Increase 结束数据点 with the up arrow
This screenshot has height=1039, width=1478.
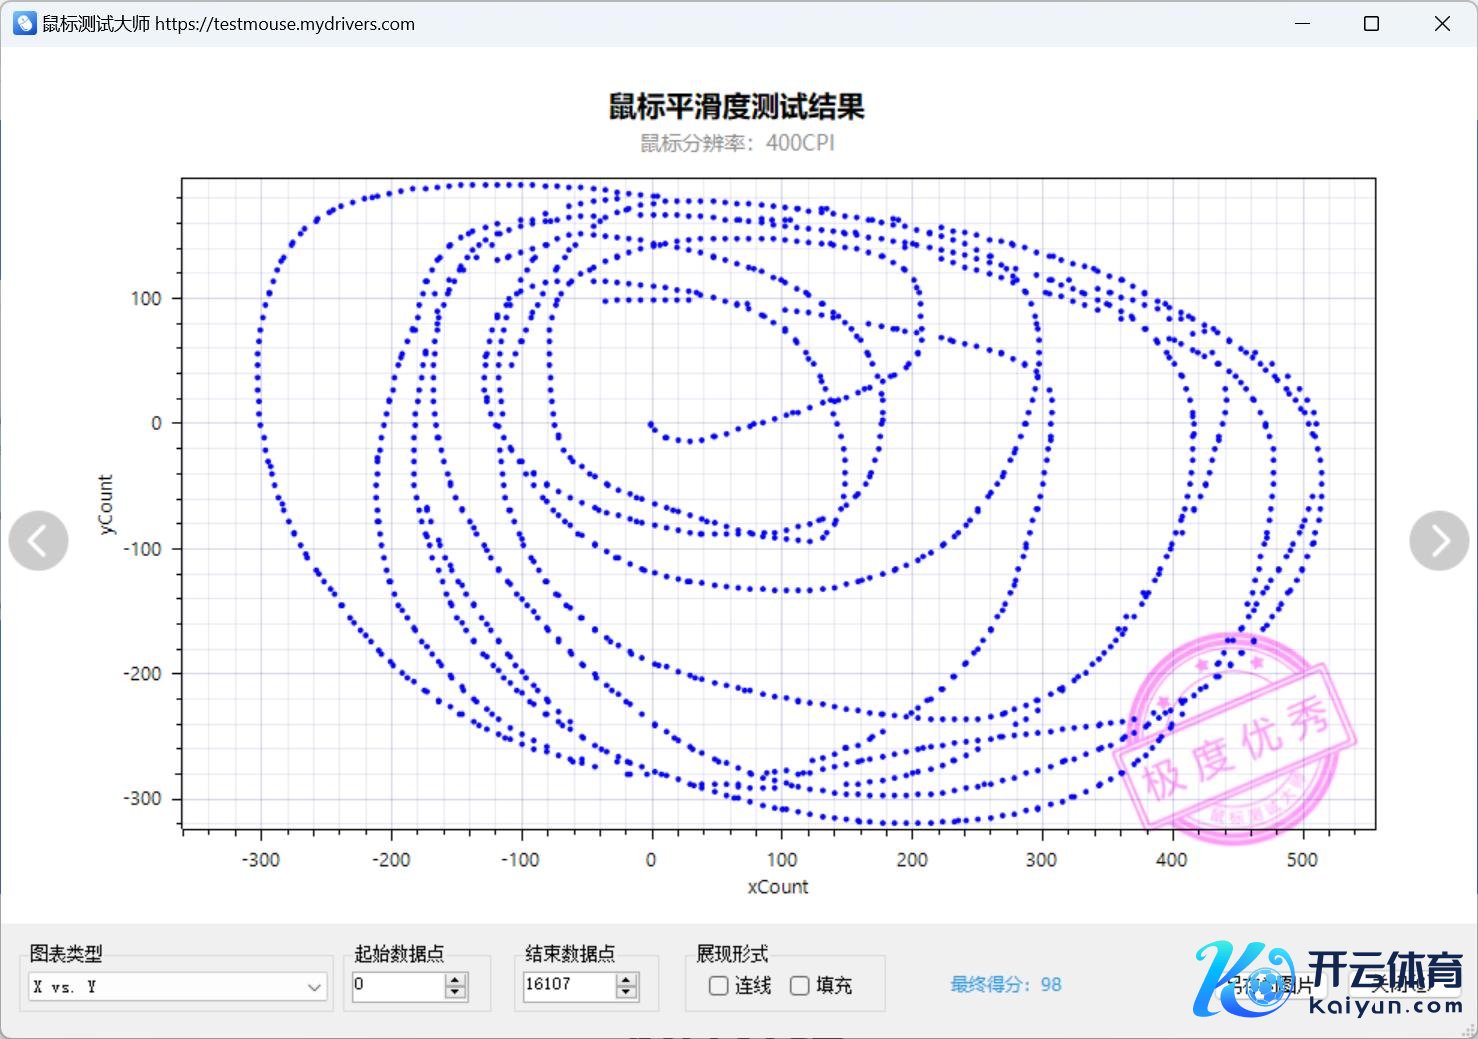click(627, 979)
